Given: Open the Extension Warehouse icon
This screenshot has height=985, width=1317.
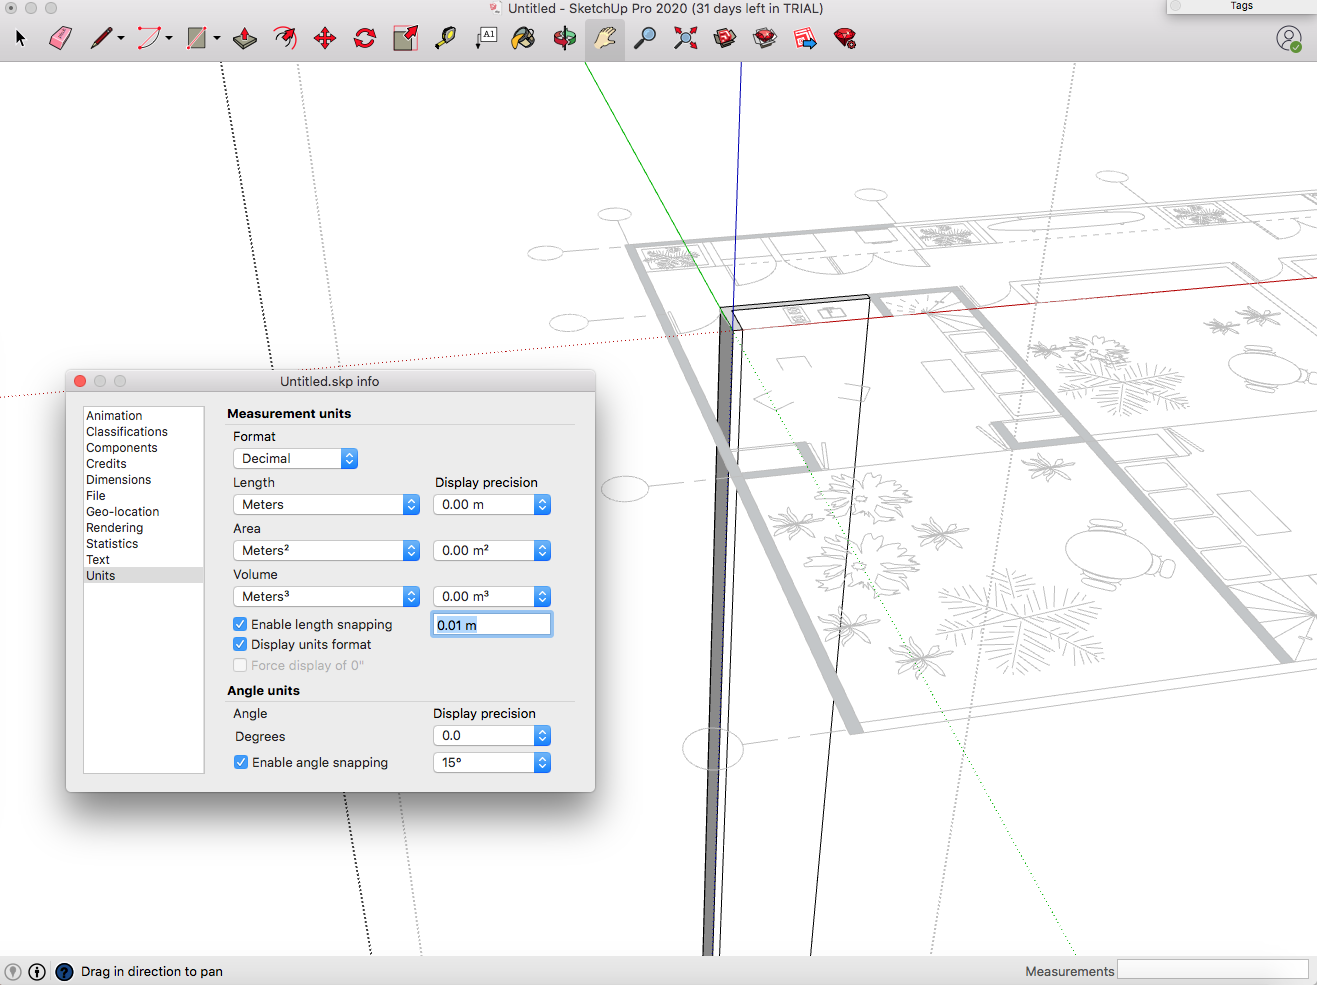Looking at the screenshot, I should (765, 39).
